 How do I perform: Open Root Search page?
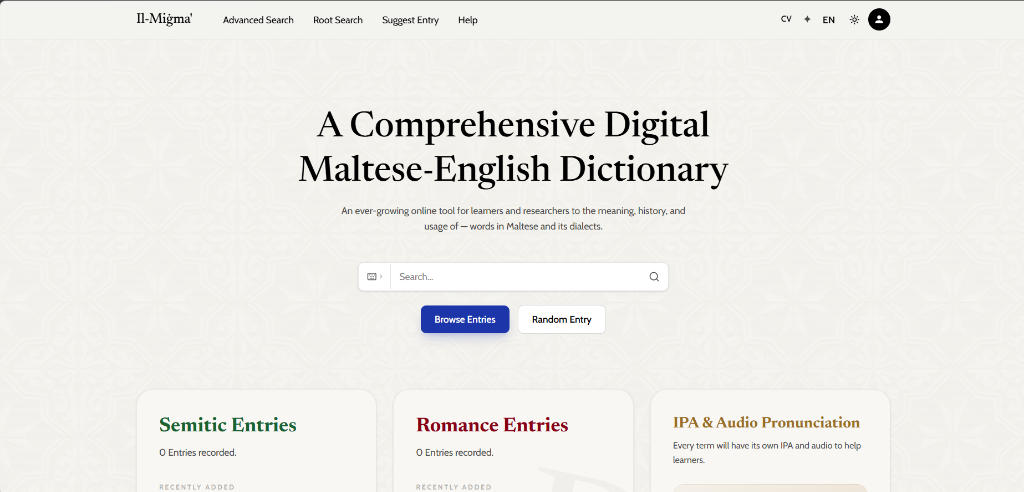pos(338,20)
